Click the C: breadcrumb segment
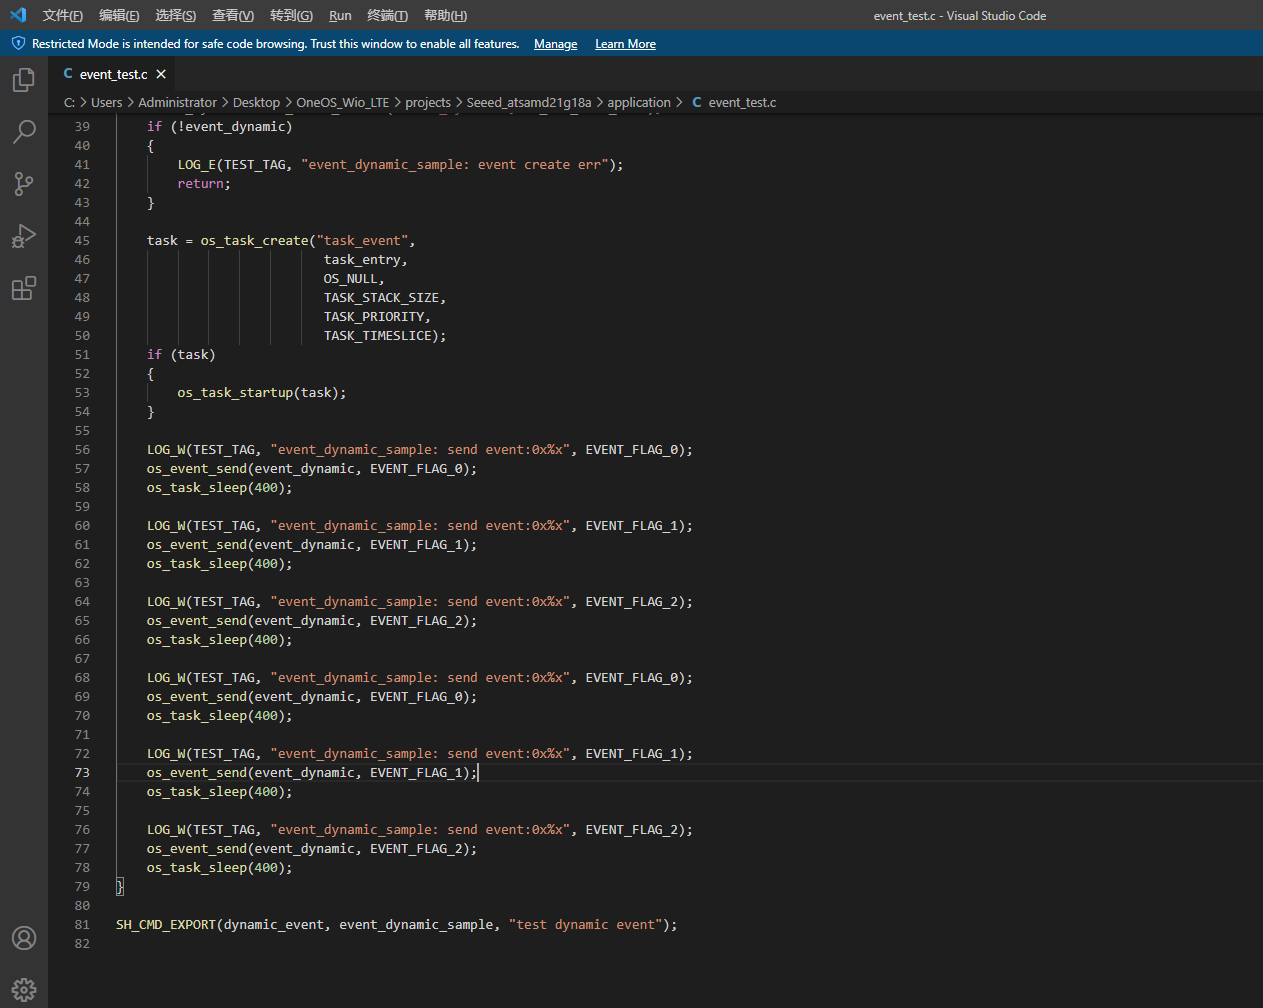Viewport: 1263px width, 1008px height. (x=69, y=102)
